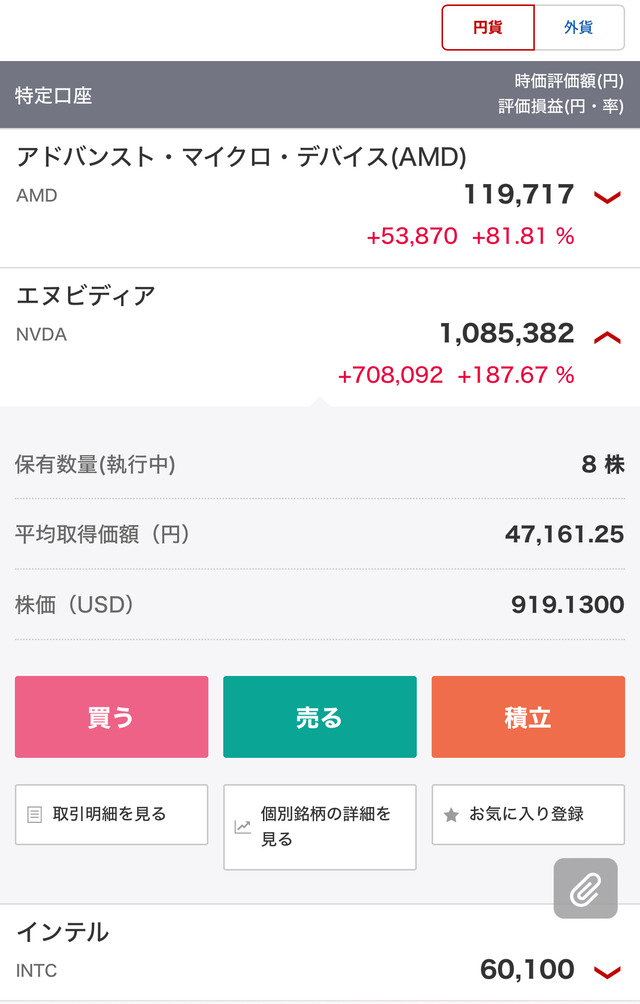Open 取引明細を見る transaction details
This screenshot has width=640, height=1004.
click(111, 814)
